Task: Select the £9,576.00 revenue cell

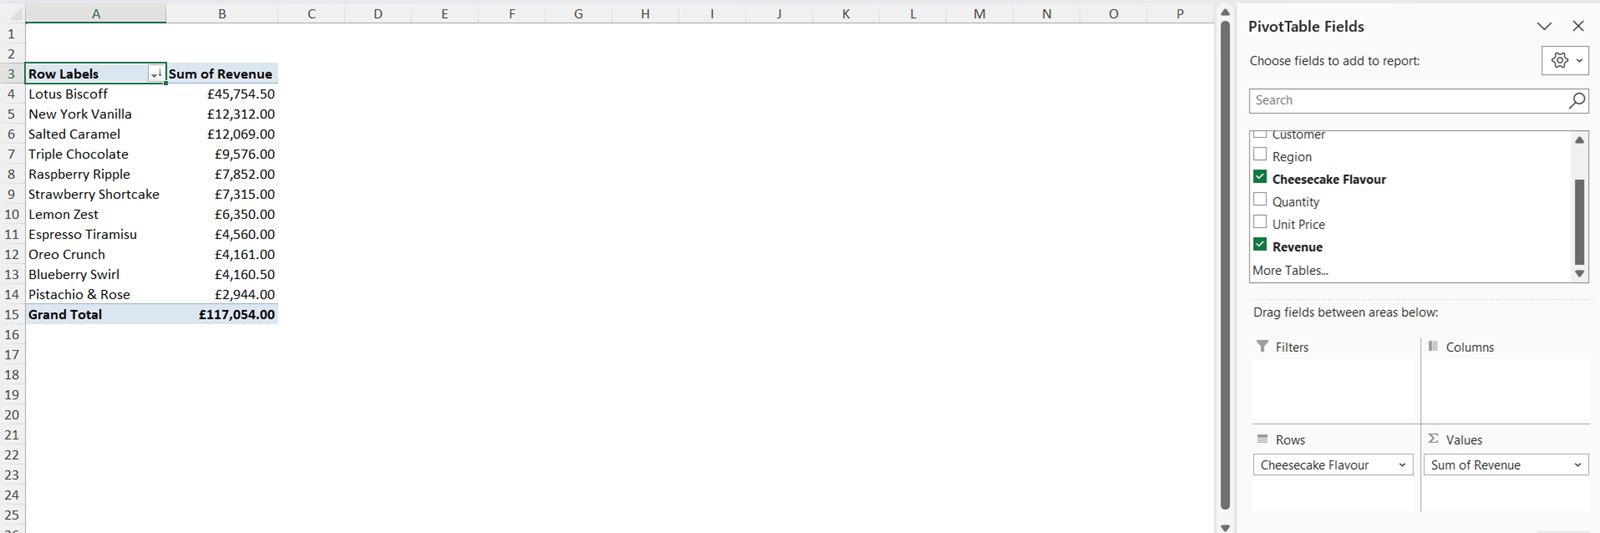Action: [222, 154]
